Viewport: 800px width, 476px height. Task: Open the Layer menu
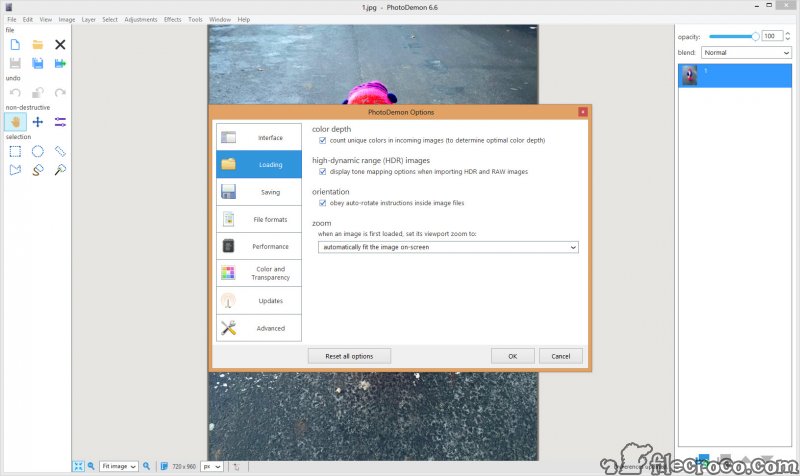click(x=89, y=19)
